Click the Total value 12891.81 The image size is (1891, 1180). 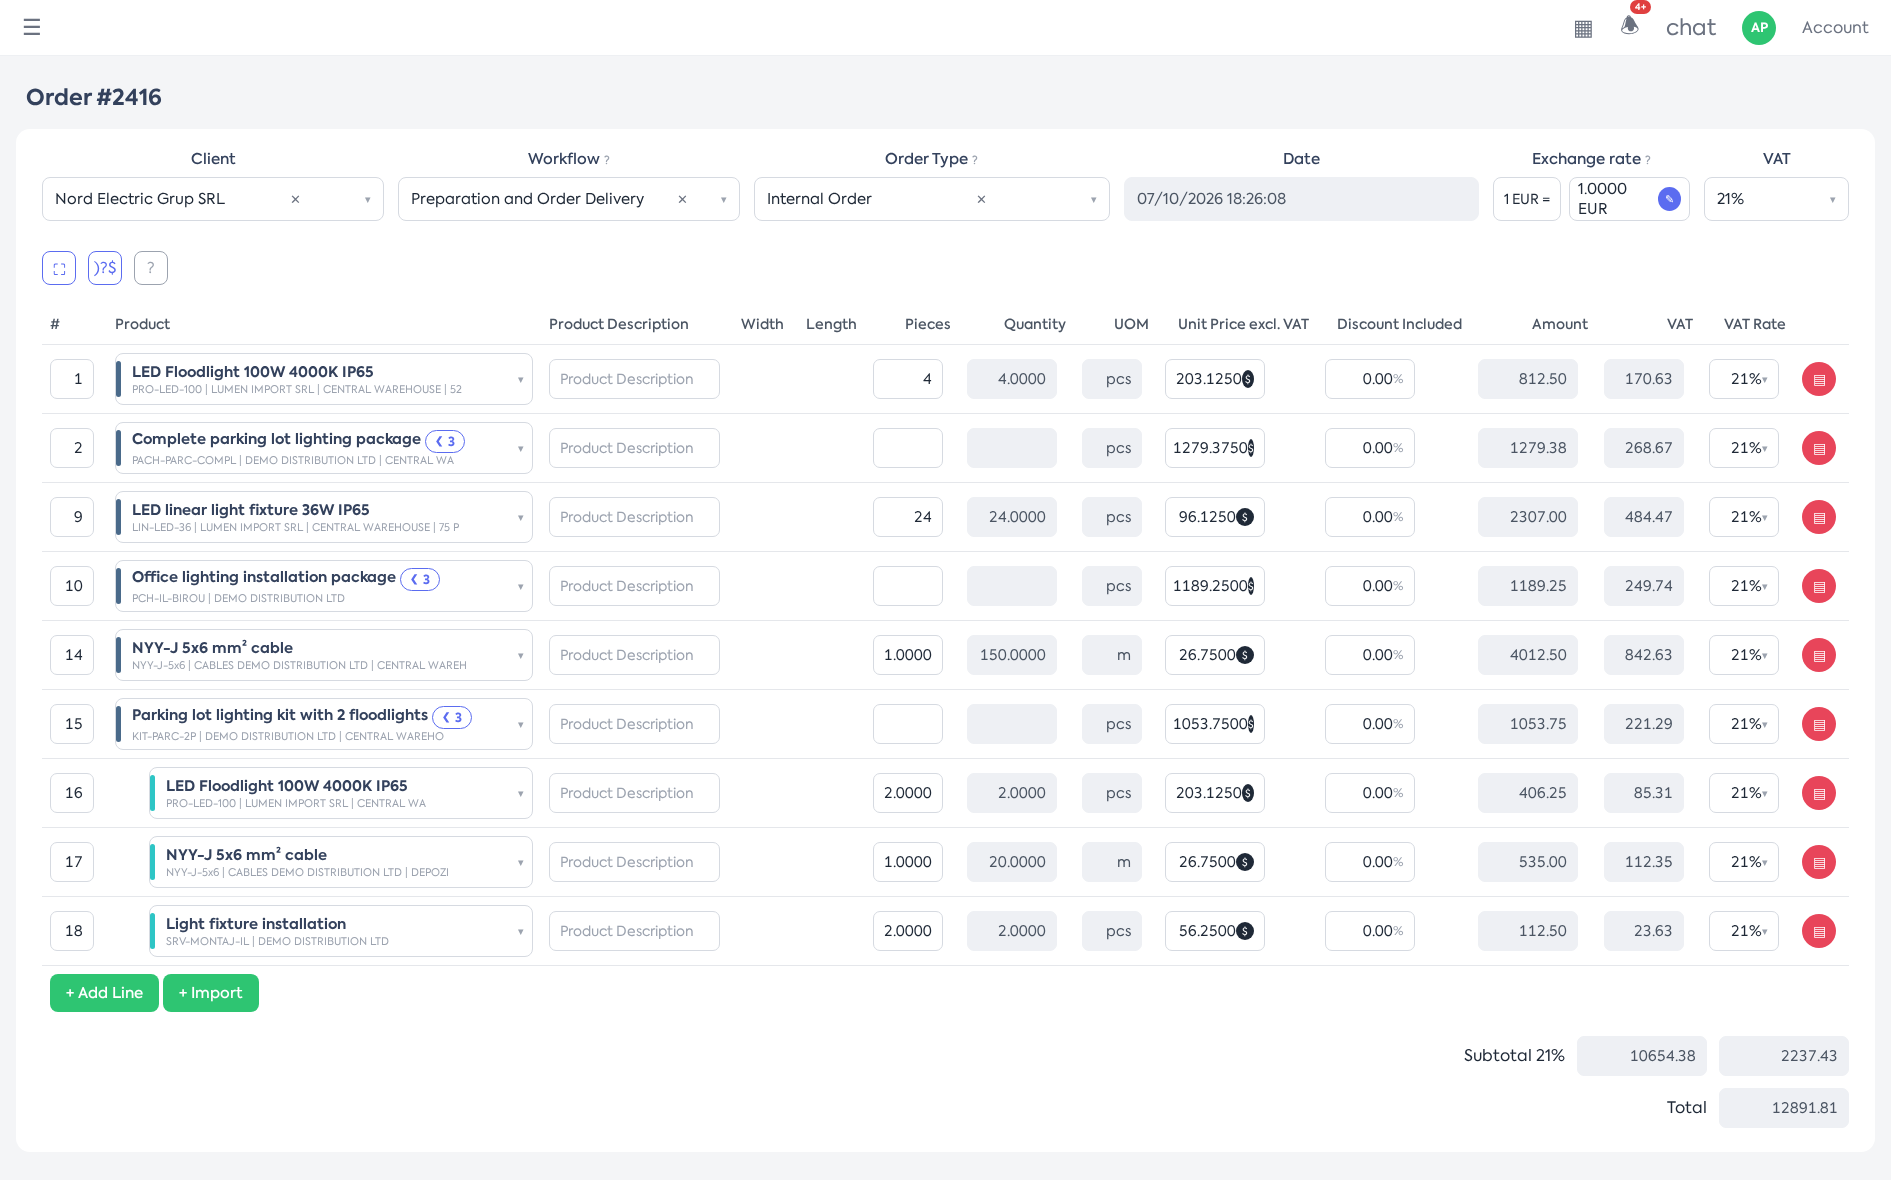tap(1784, 1108)
